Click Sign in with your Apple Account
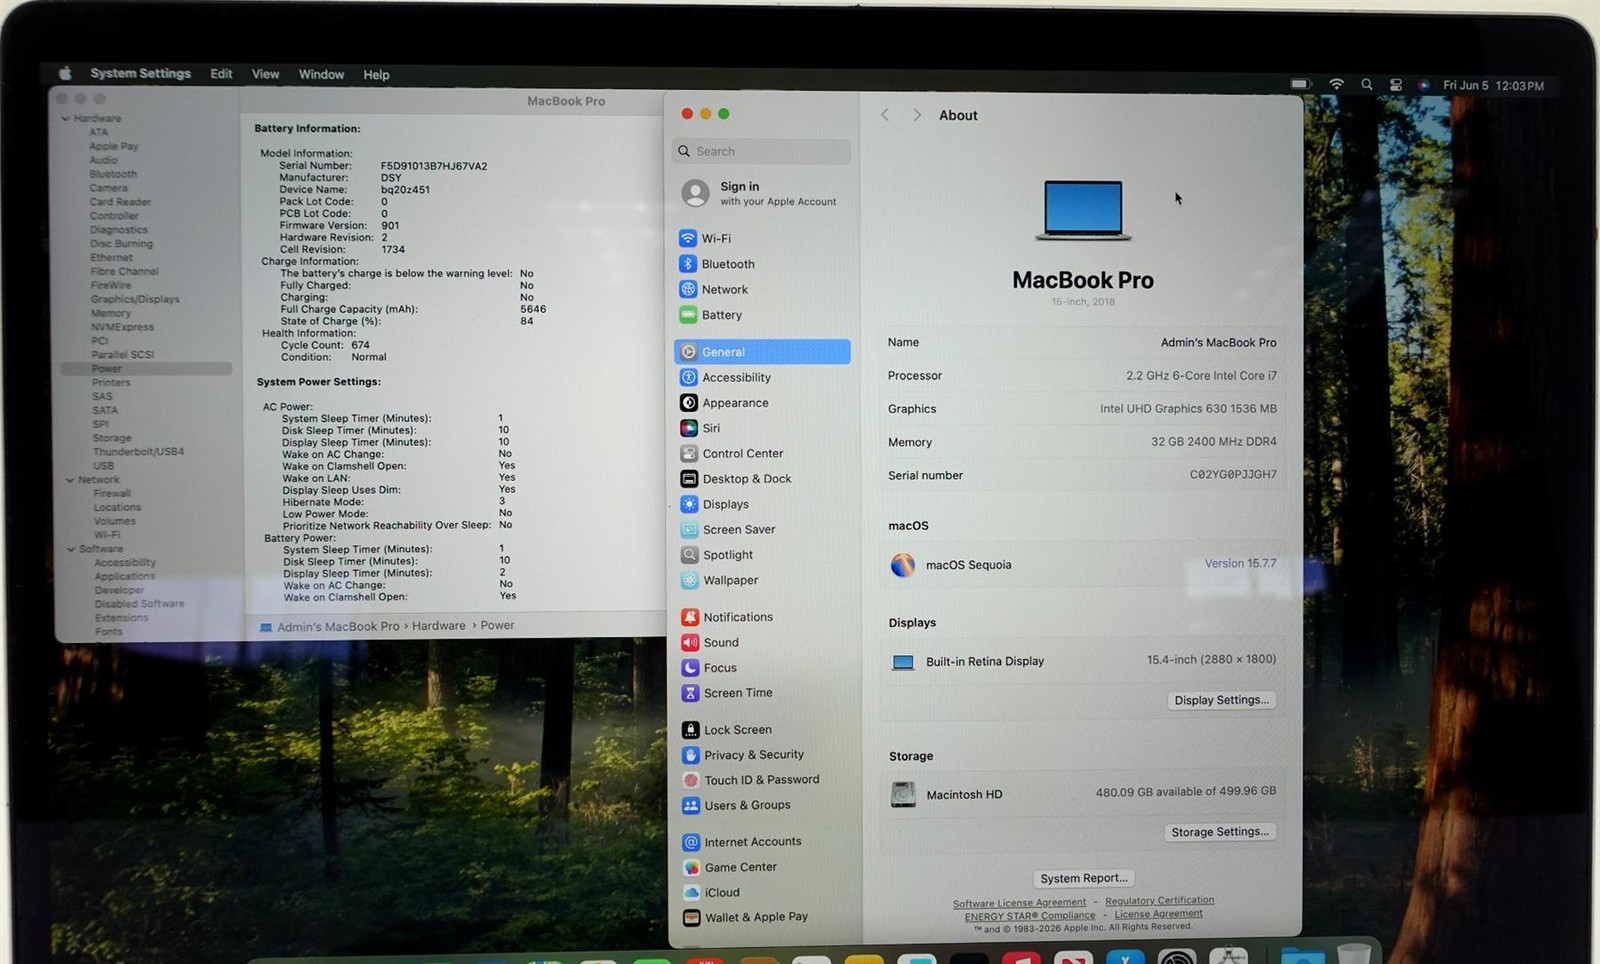 (762, 193)
